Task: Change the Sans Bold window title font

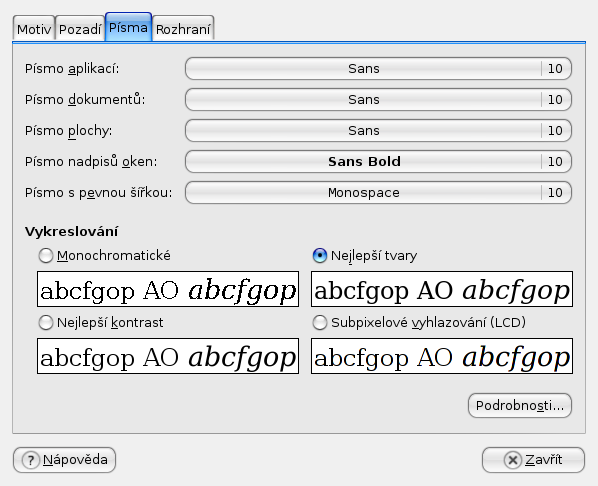Action: pyautogui.click(x=378, y=161)
